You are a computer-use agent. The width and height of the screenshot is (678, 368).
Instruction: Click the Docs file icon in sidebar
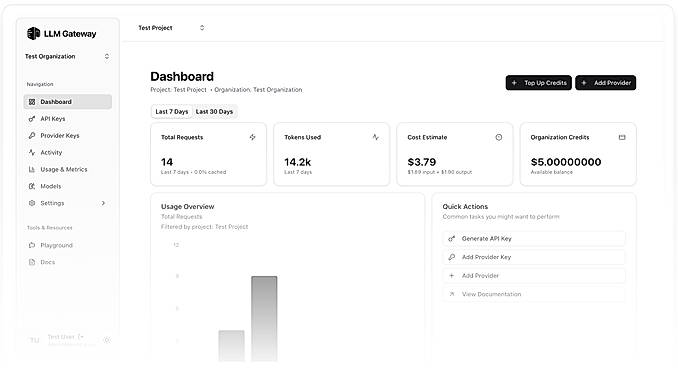pyautogui.click(x=32, y=262)
